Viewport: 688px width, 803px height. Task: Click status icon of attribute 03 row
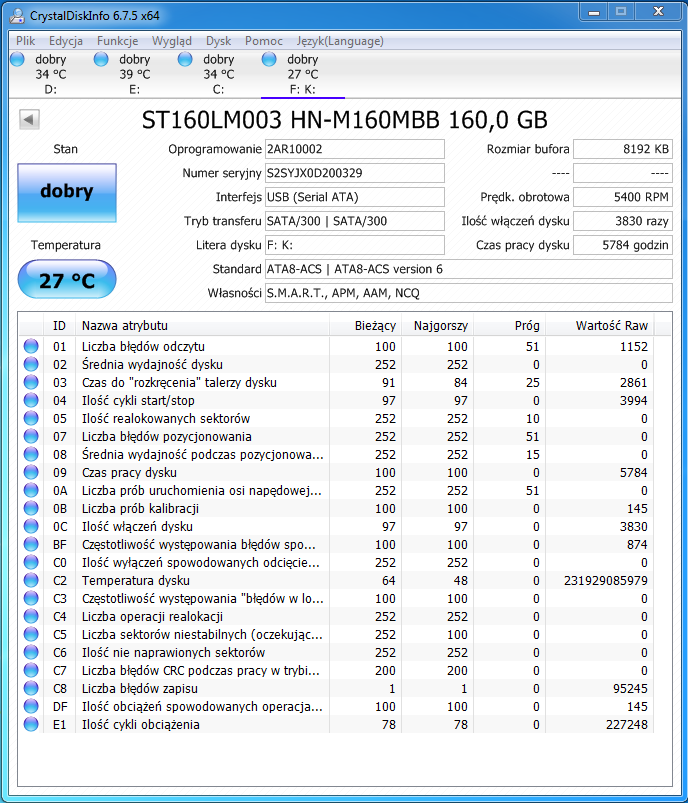click(x=31, y=382)
